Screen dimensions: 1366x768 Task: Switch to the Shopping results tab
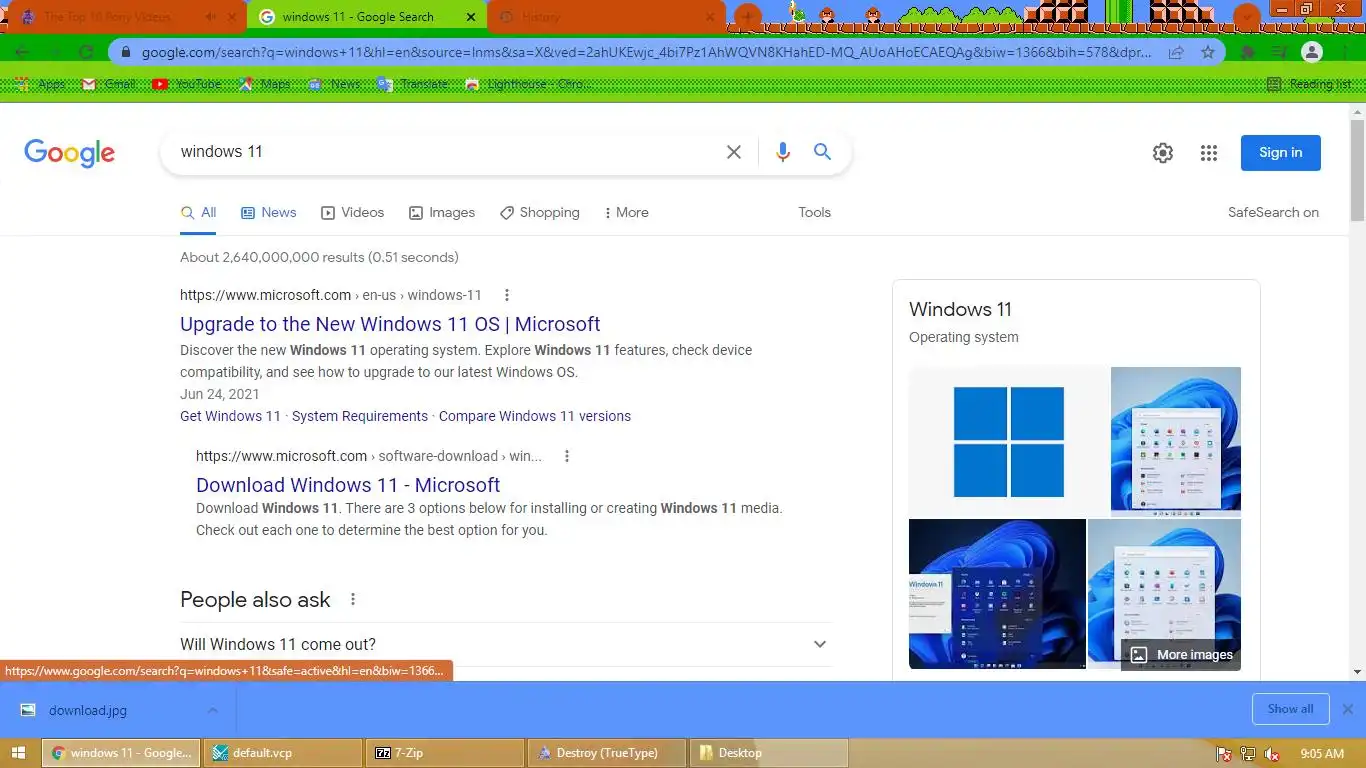click(x=540, y=212)
